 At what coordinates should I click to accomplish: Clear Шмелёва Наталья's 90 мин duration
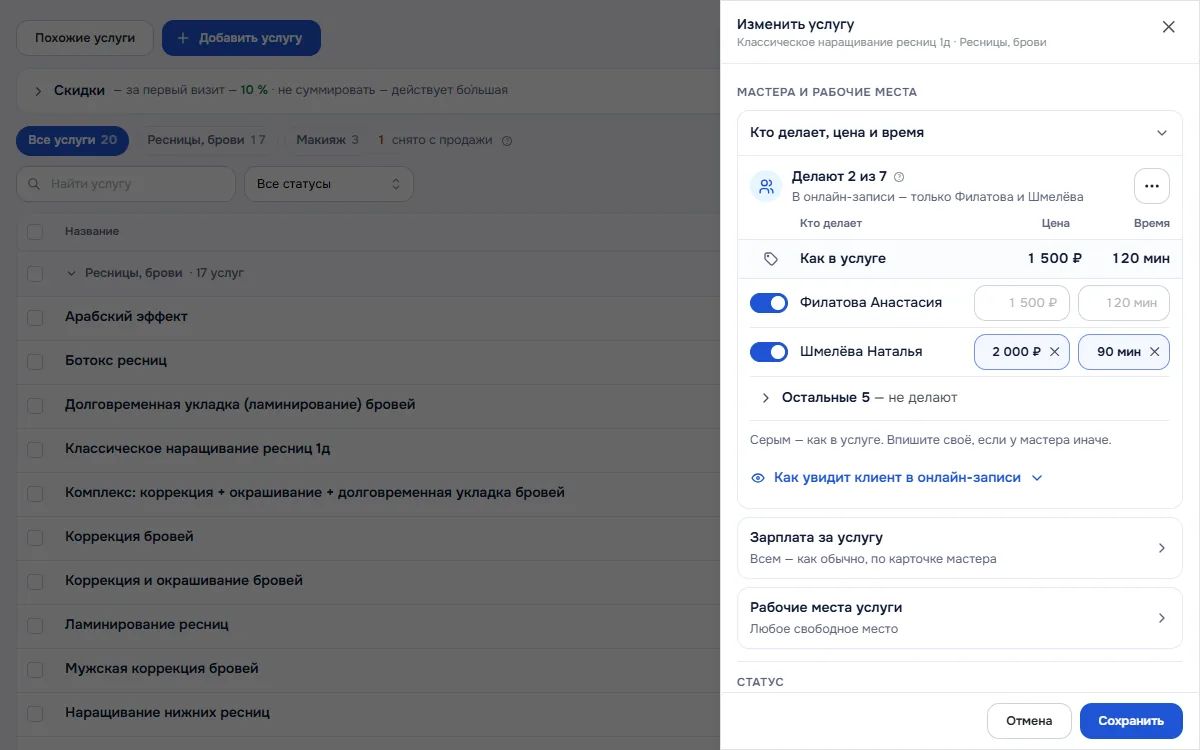pyautogui.click(x=1154, y=352)
